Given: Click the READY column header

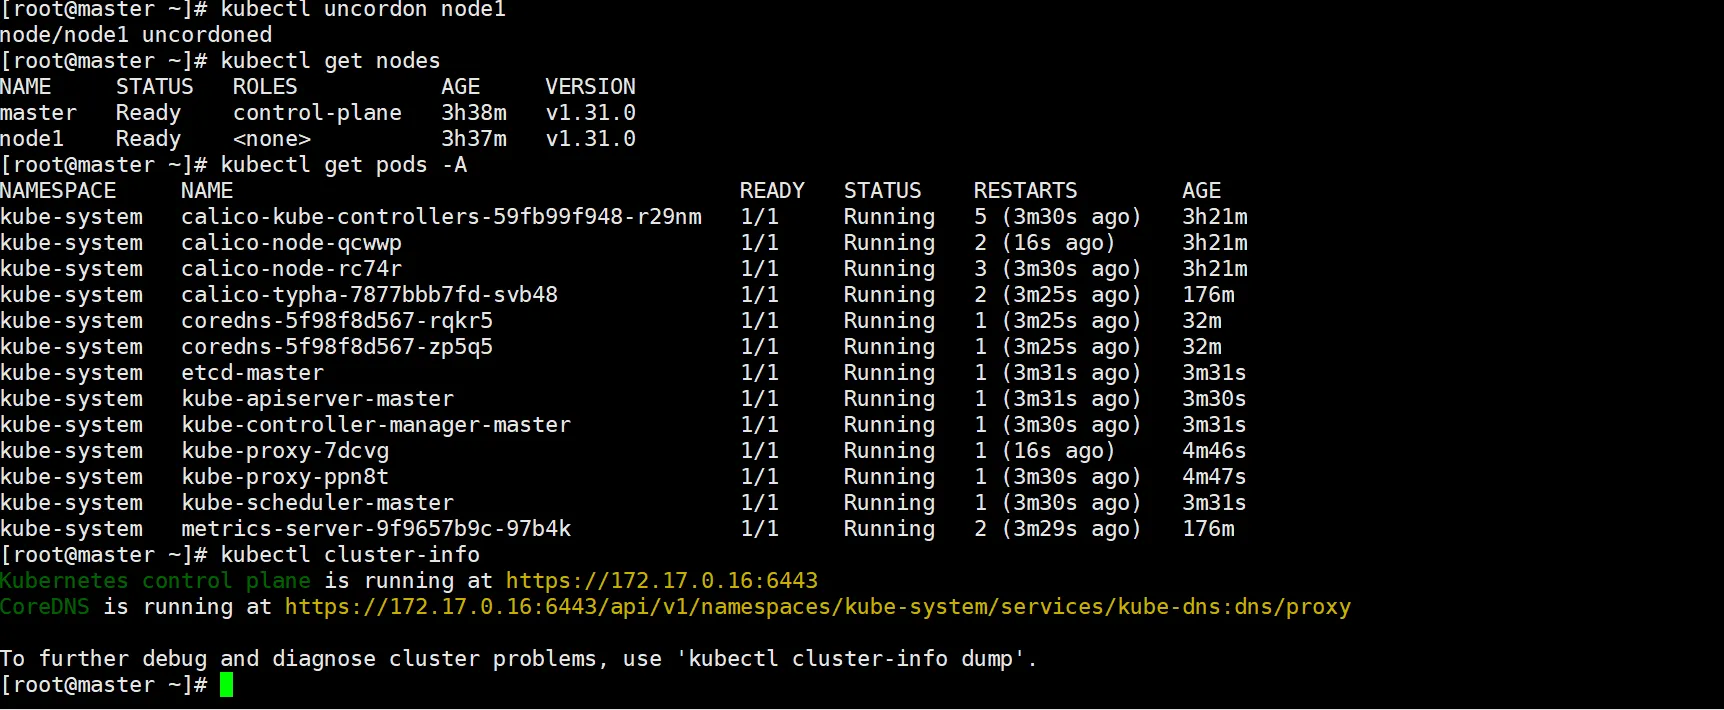Looking at the screenshot, I should (772, 191).
